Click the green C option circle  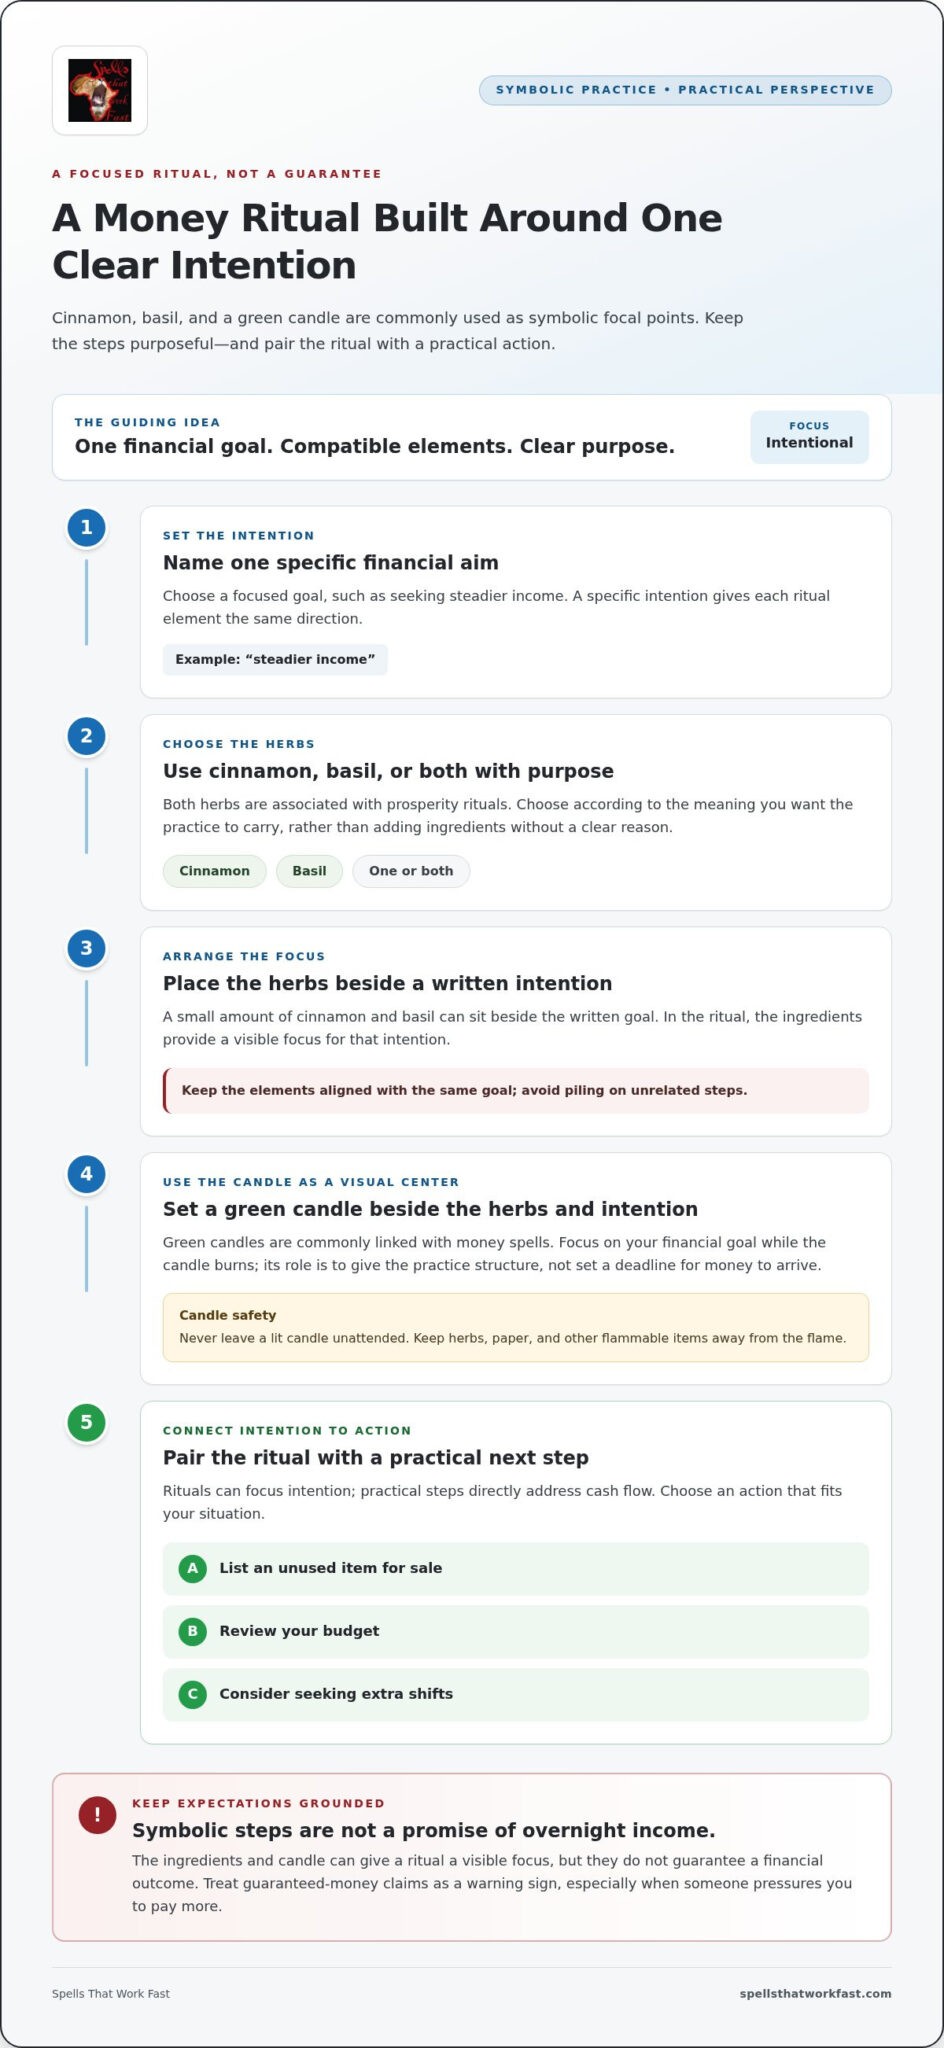point(193,1694)
